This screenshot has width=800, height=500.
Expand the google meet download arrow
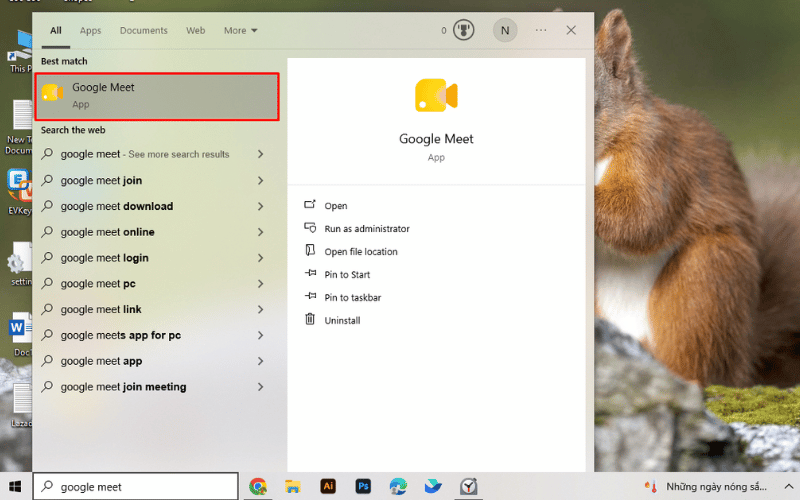click(x=261, y=206)
